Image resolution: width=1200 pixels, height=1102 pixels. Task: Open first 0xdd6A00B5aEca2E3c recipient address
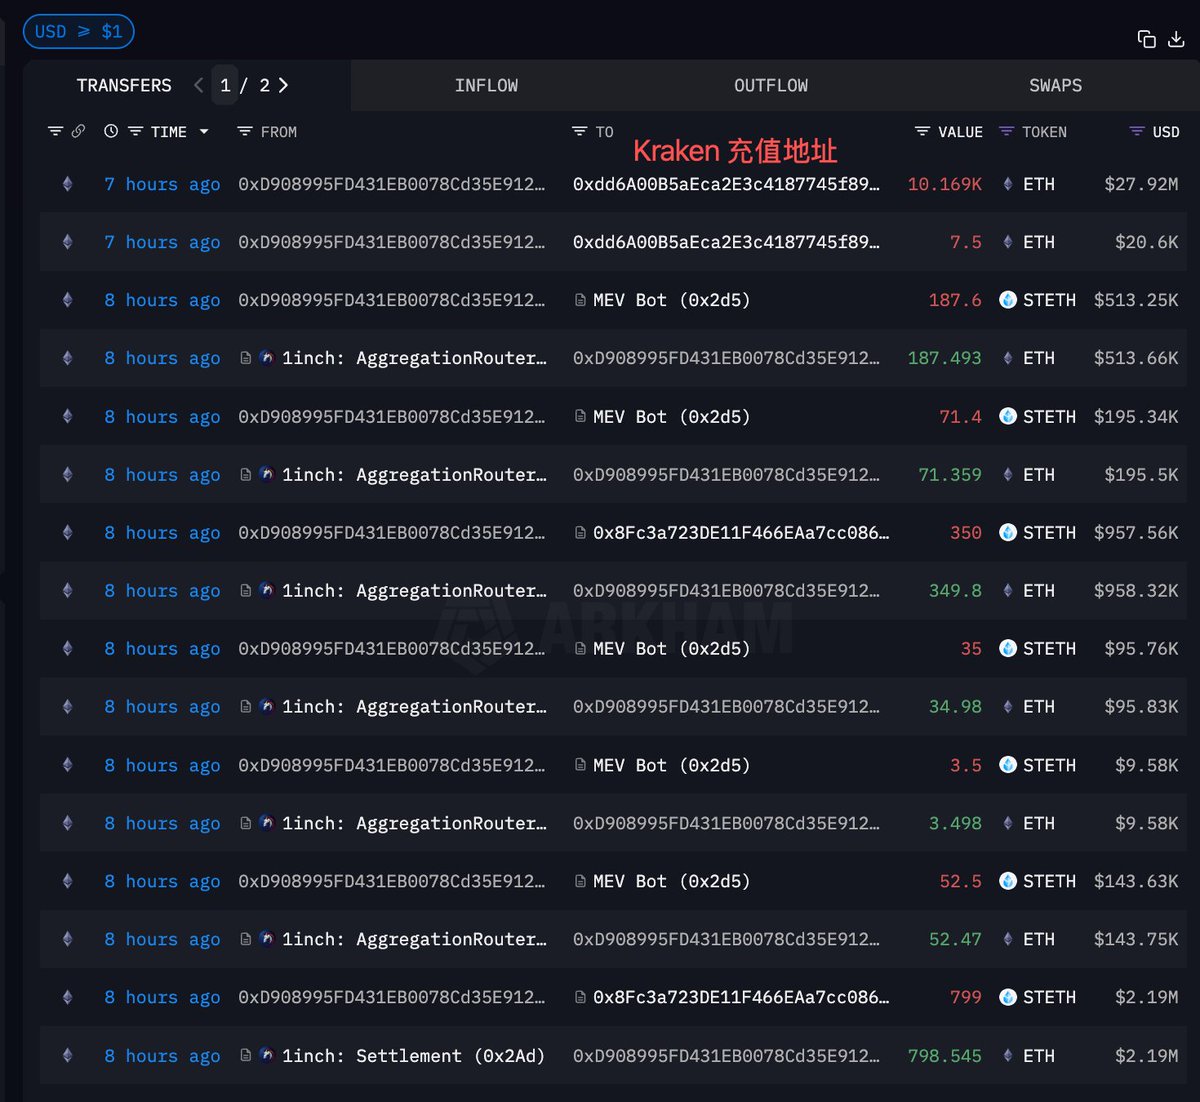coord(726,184)
